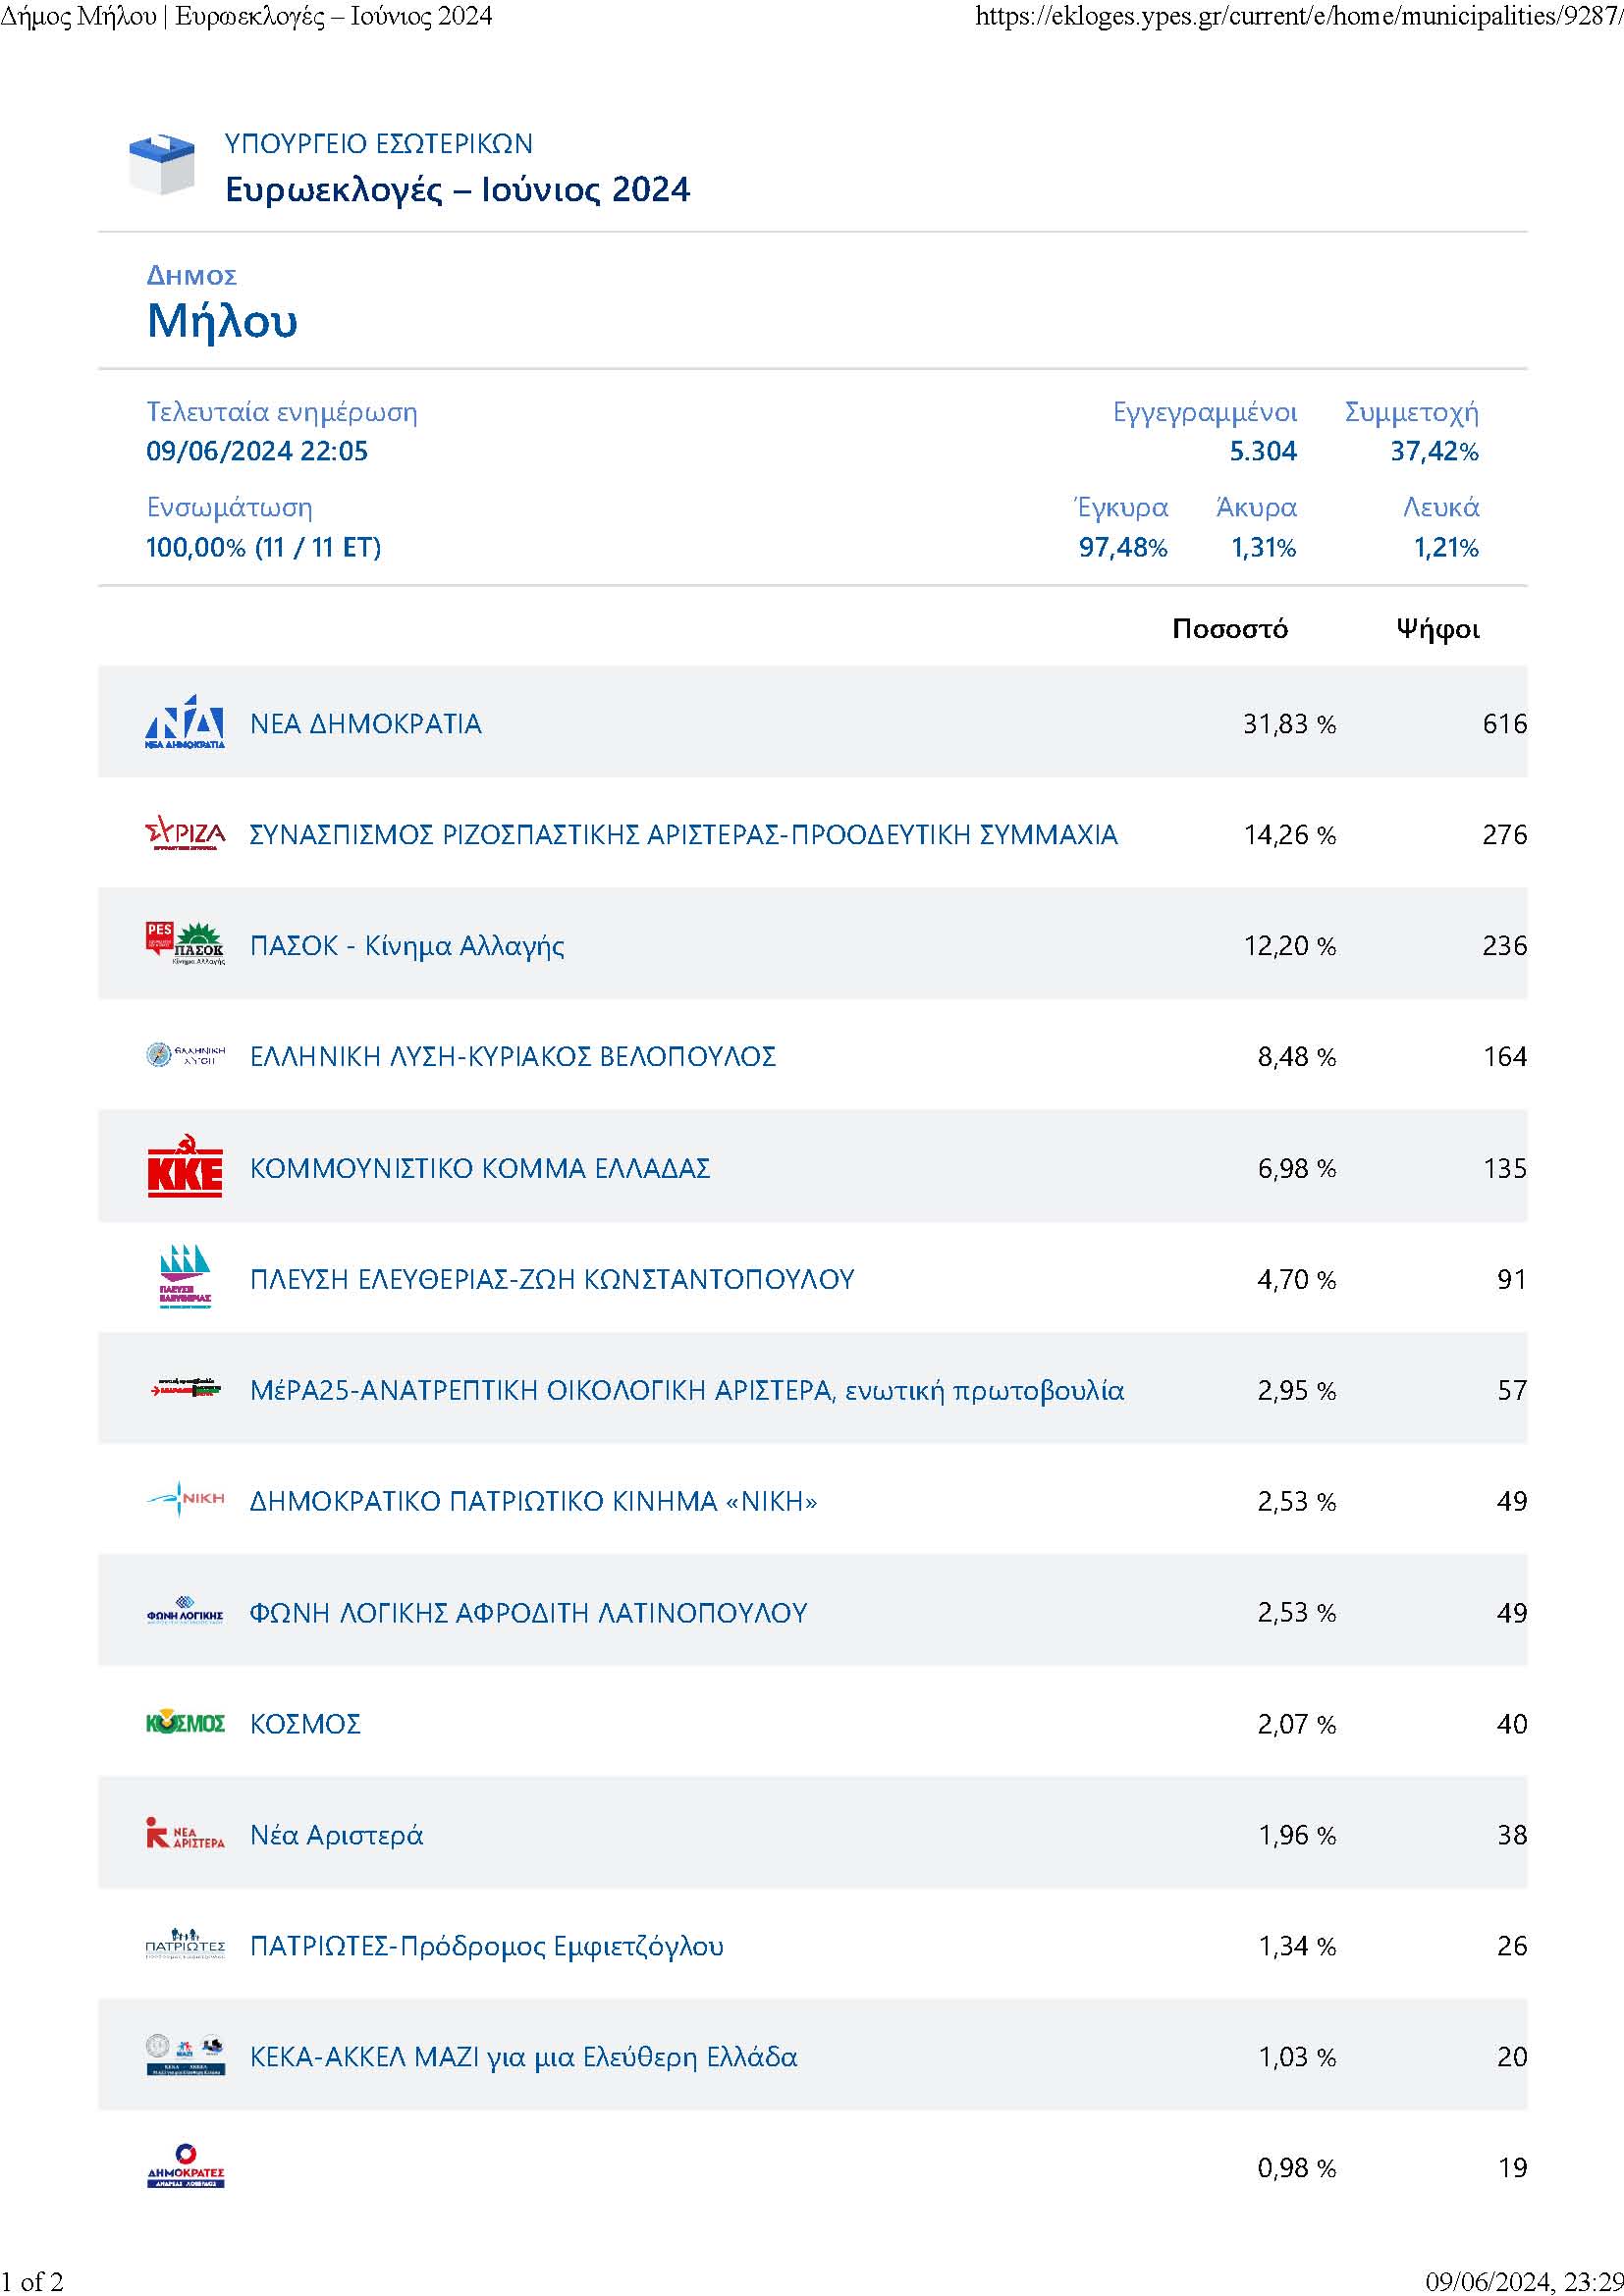Open ΚΟΜΜΟΥΝΙΣΤΙΚΟ ΚΟΜΜΑ ΕΛΛΑΔΑΣ link
The height and width of the screenshot is (2296, 1624).
pyautogui.click(x=480, y=1168)
